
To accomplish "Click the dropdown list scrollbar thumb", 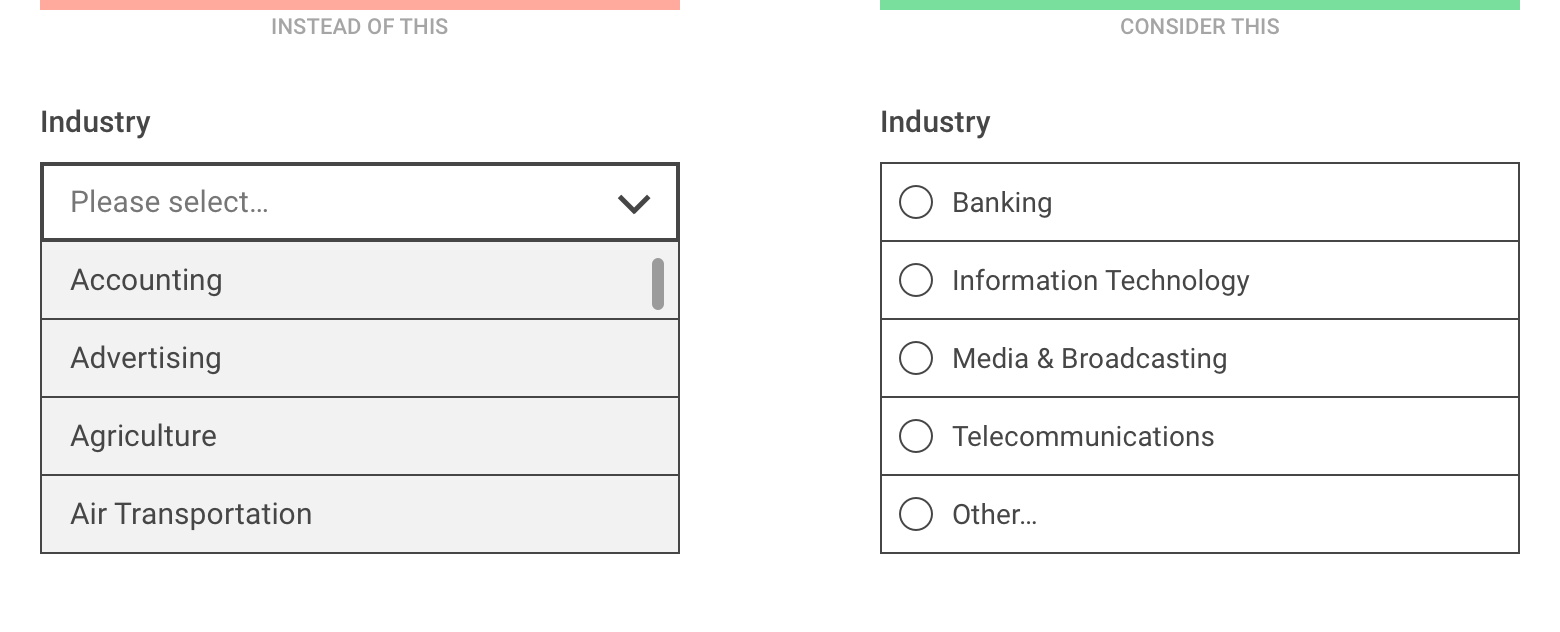I will (658, 284).
